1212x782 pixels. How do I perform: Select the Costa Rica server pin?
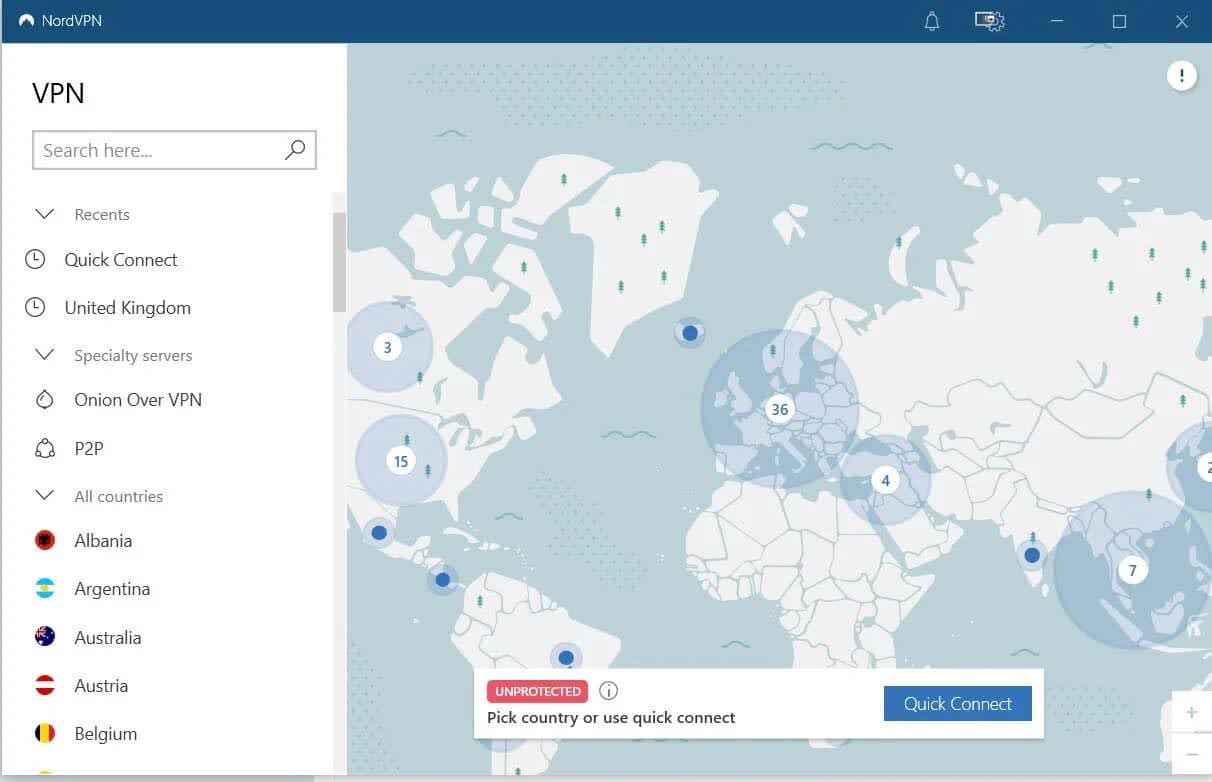[442, 579]
